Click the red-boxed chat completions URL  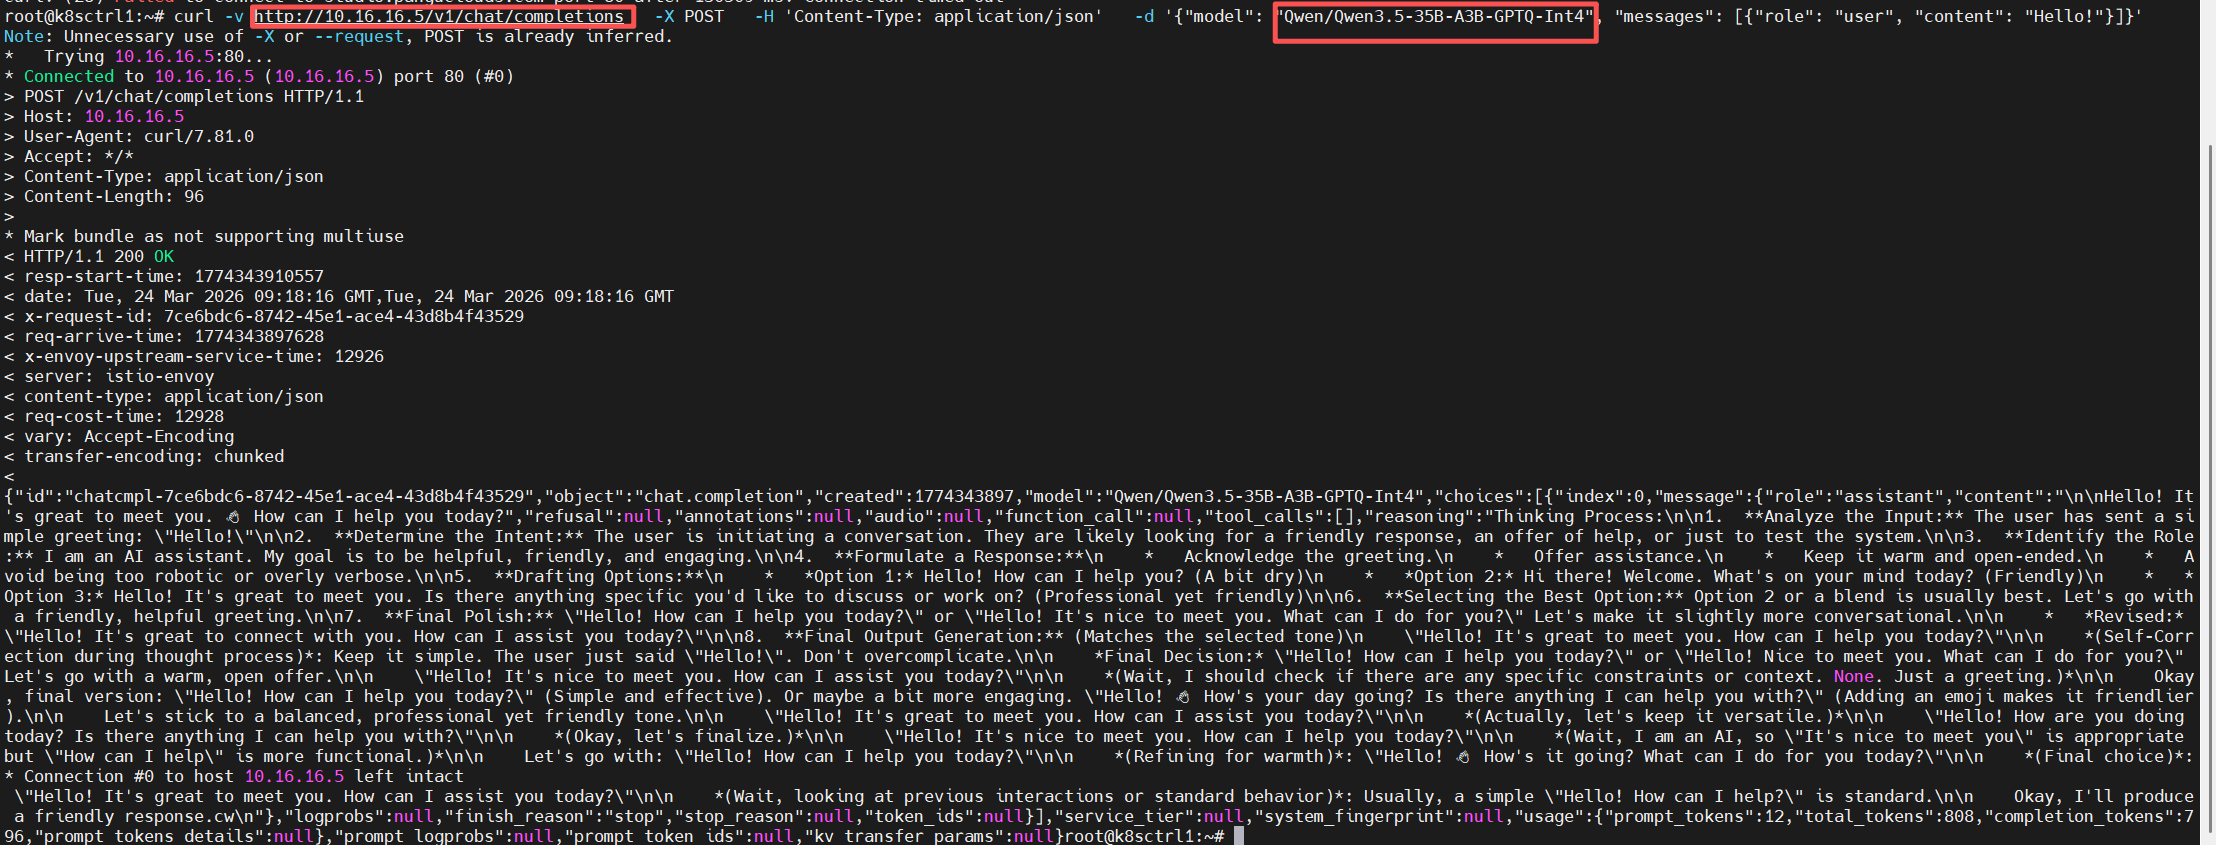[440, 17]
